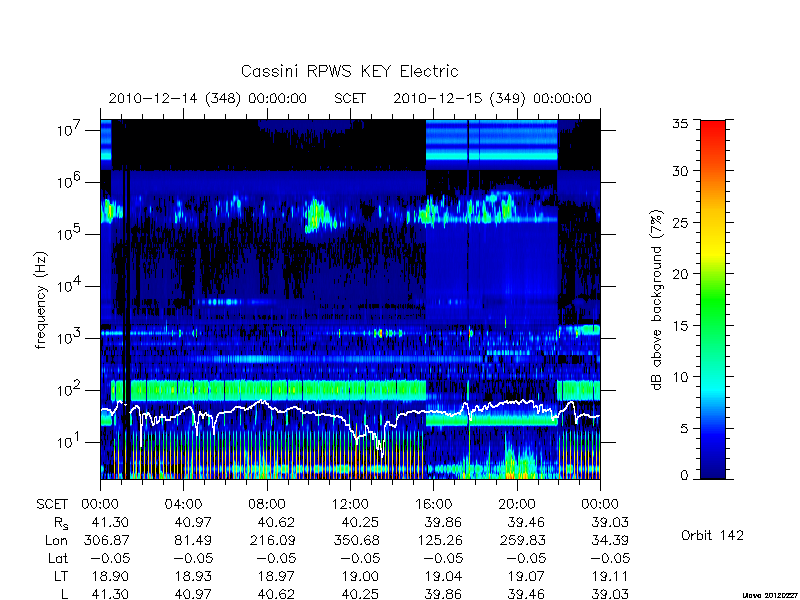
Task: Click the SCET 20:00 time tick label
Action: (516, 504)
